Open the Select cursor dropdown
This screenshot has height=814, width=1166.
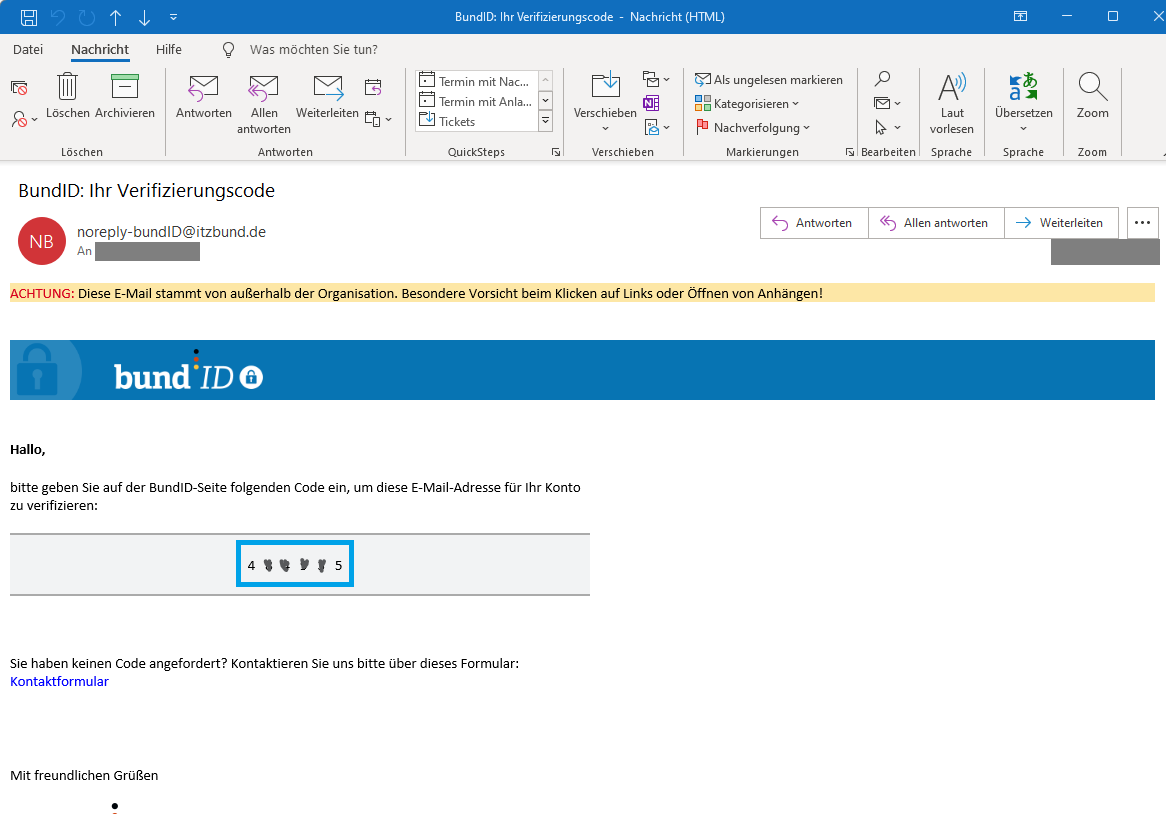point(887,127)
